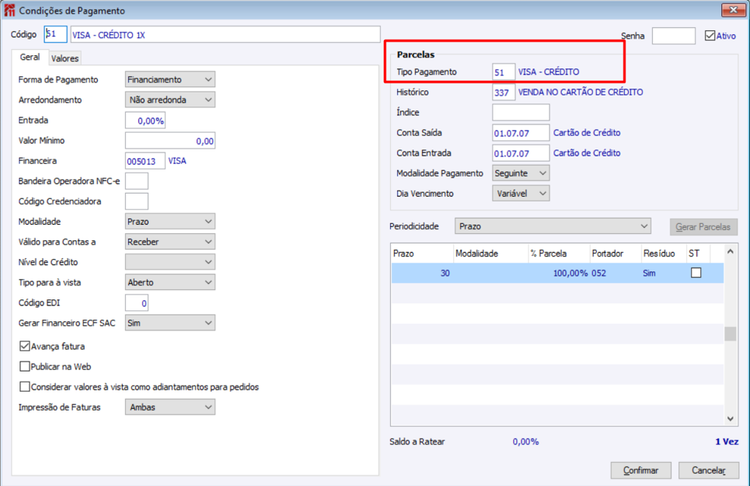Click the Confirmar button
This screenshot has width=750, height=486.
tap(640, 470)
